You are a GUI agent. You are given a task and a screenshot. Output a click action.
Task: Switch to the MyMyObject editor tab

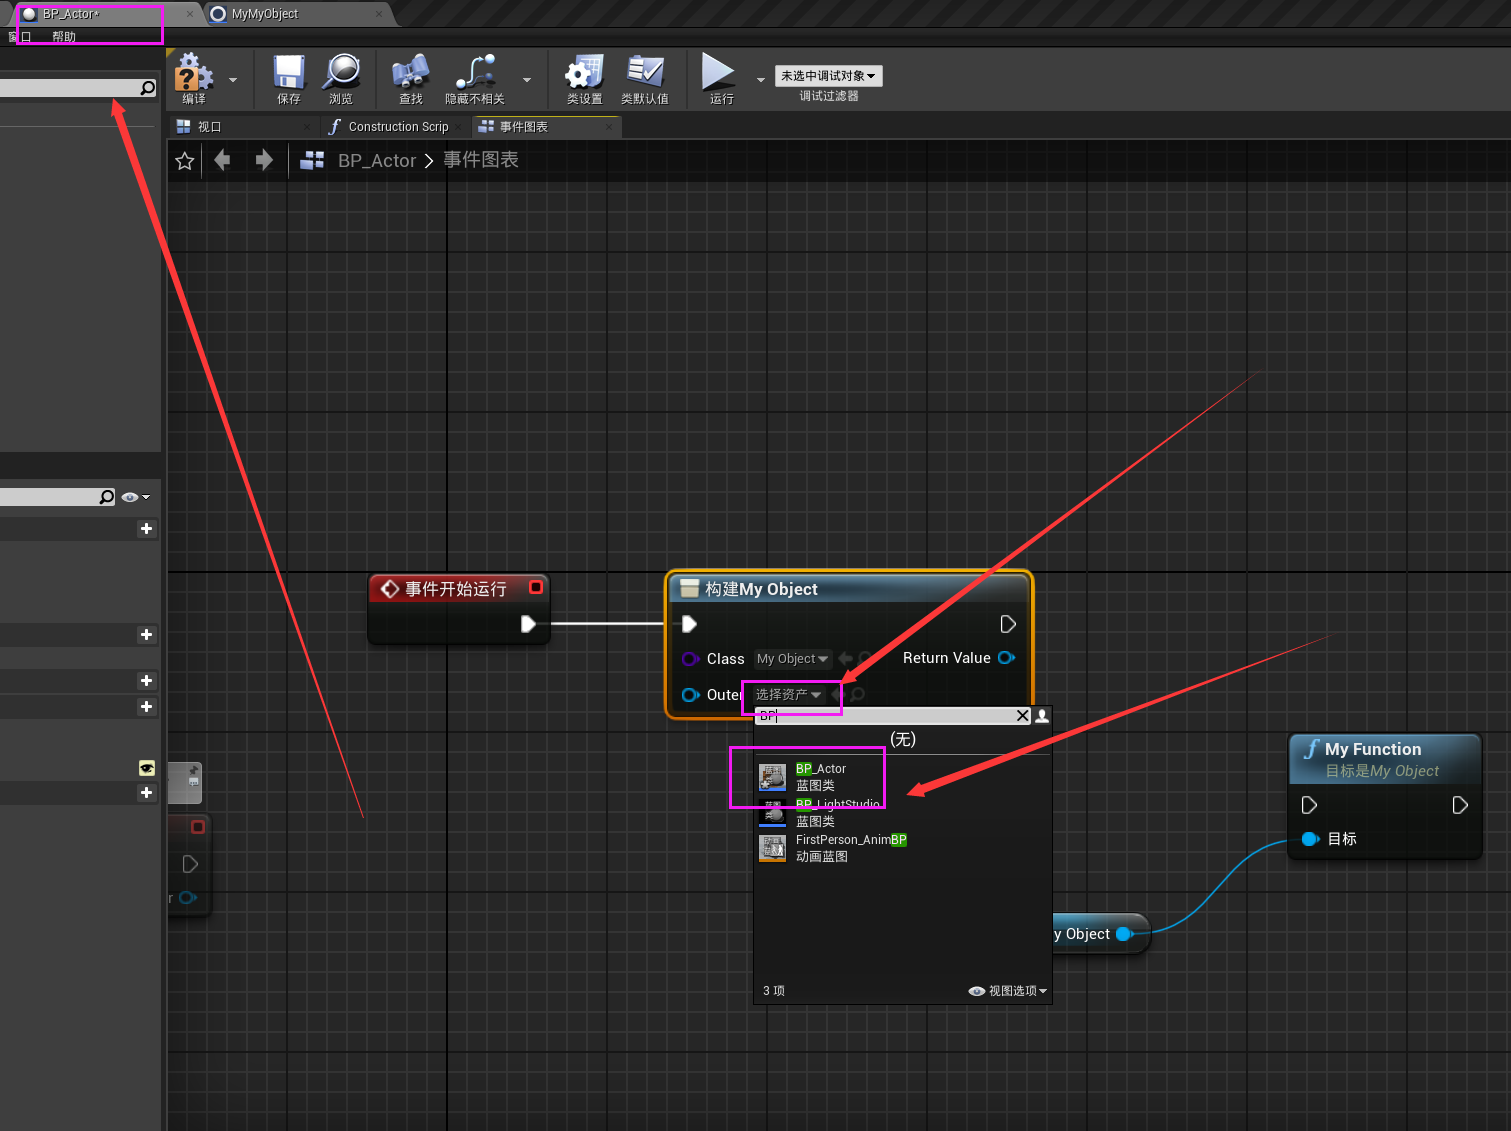click(265, 14)
